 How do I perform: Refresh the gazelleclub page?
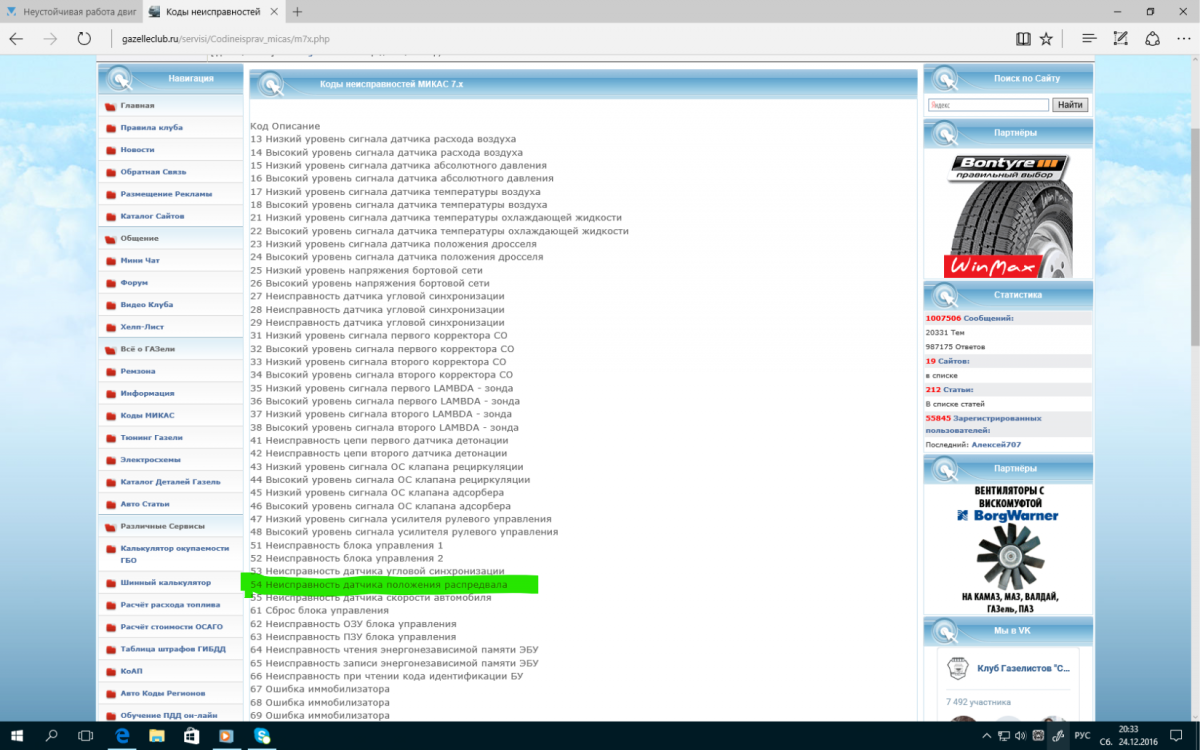[84, 39]
